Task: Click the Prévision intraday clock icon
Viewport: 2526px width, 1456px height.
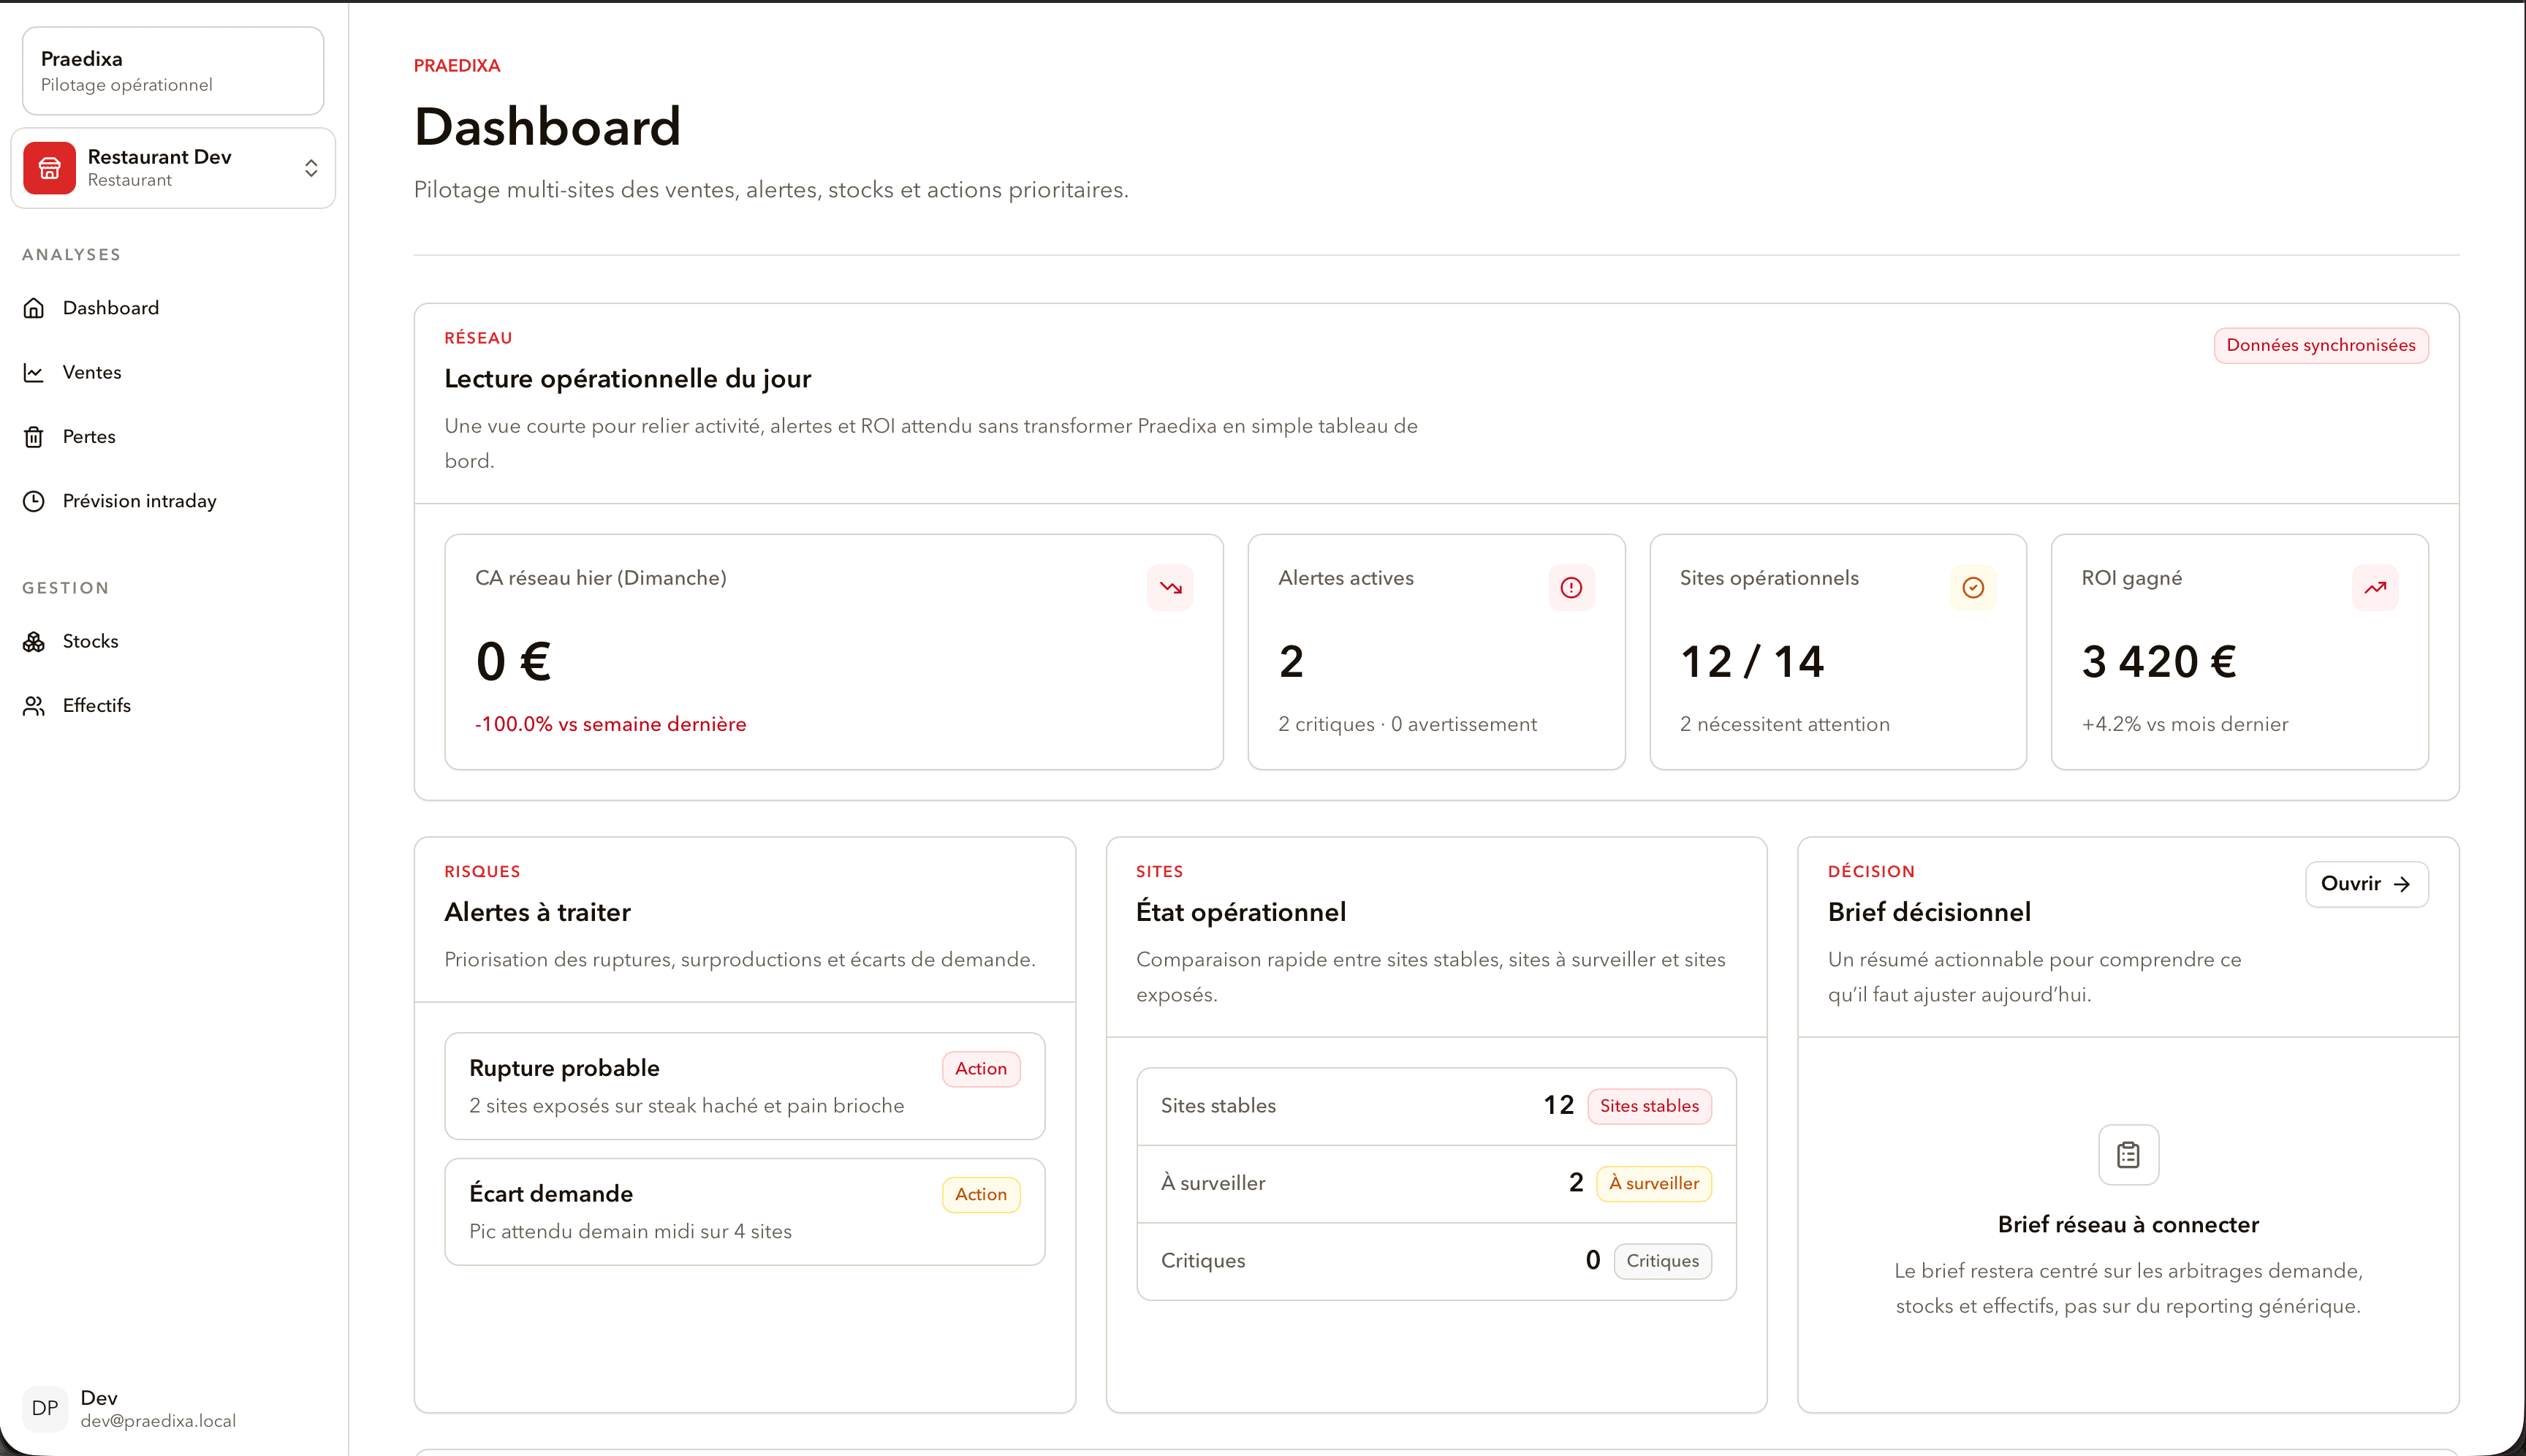Action: click(34, 501)
